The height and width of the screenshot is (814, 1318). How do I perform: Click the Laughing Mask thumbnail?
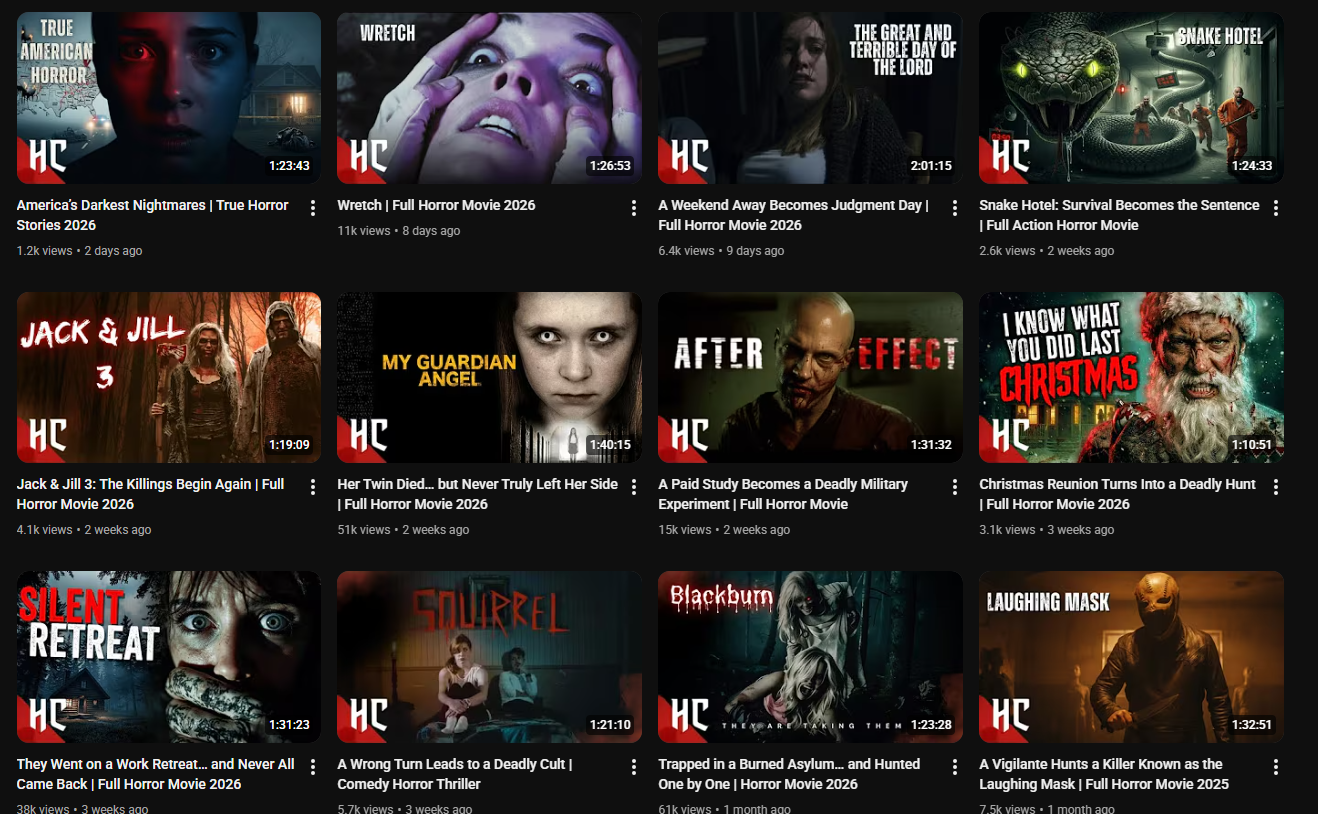(x=1131, y=657)
